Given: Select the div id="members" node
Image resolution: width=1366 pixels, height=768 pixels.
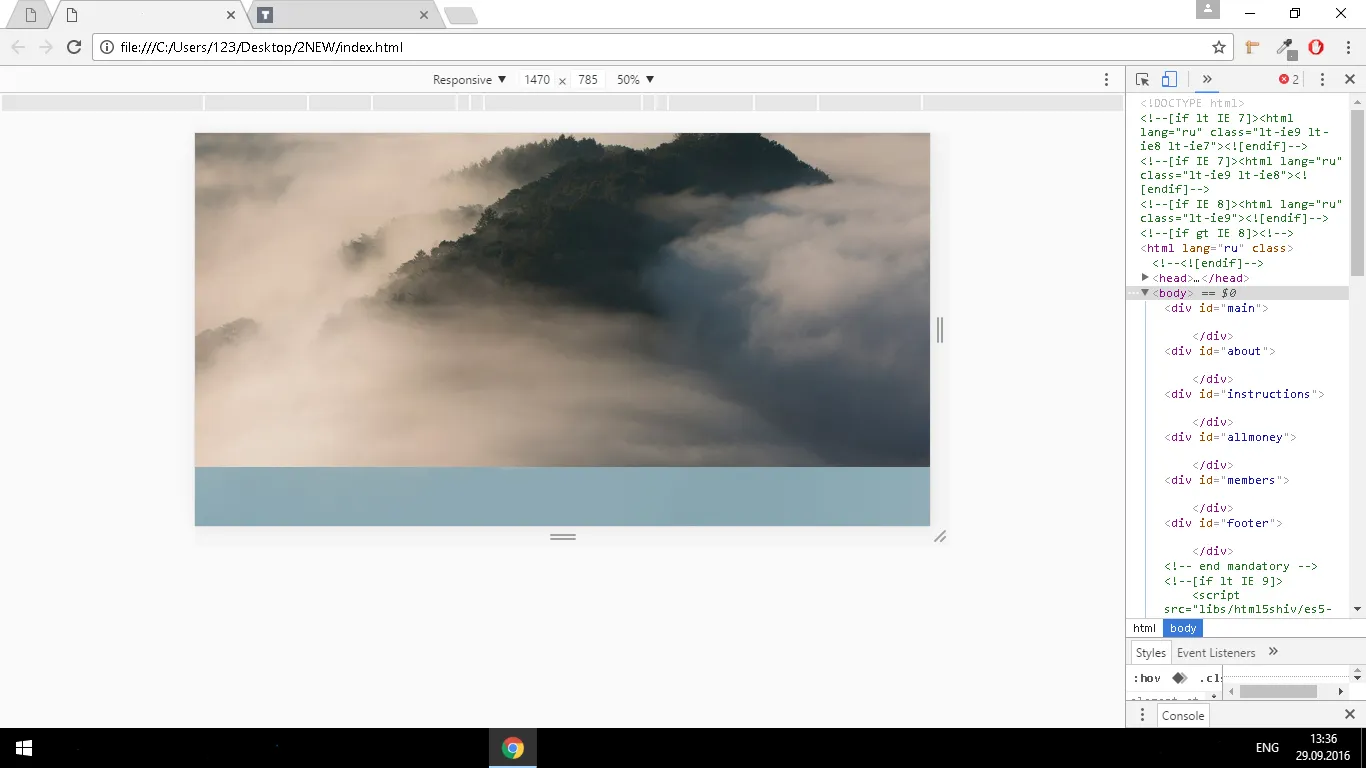Looking at the screenshot, I should (x=1227, y=480).
